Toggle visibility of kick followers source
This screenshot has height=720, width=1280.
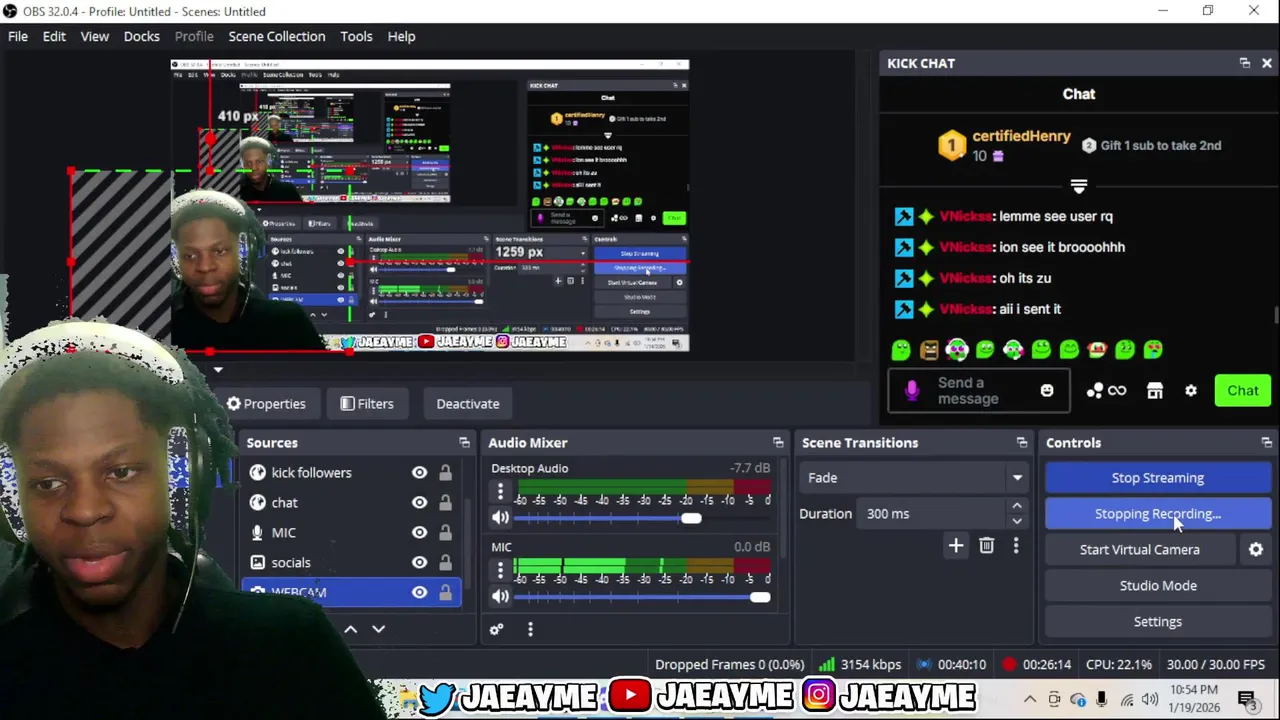419,473
